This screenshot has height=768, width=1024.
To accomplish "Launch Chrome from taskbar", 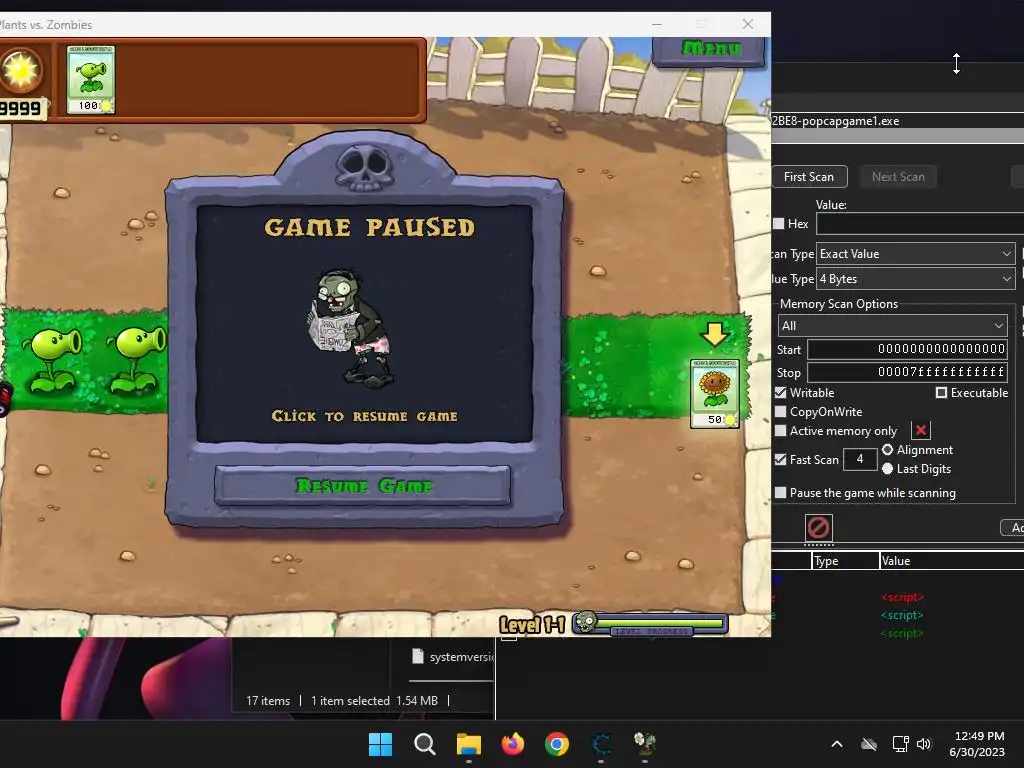I will tap(557, 744).
